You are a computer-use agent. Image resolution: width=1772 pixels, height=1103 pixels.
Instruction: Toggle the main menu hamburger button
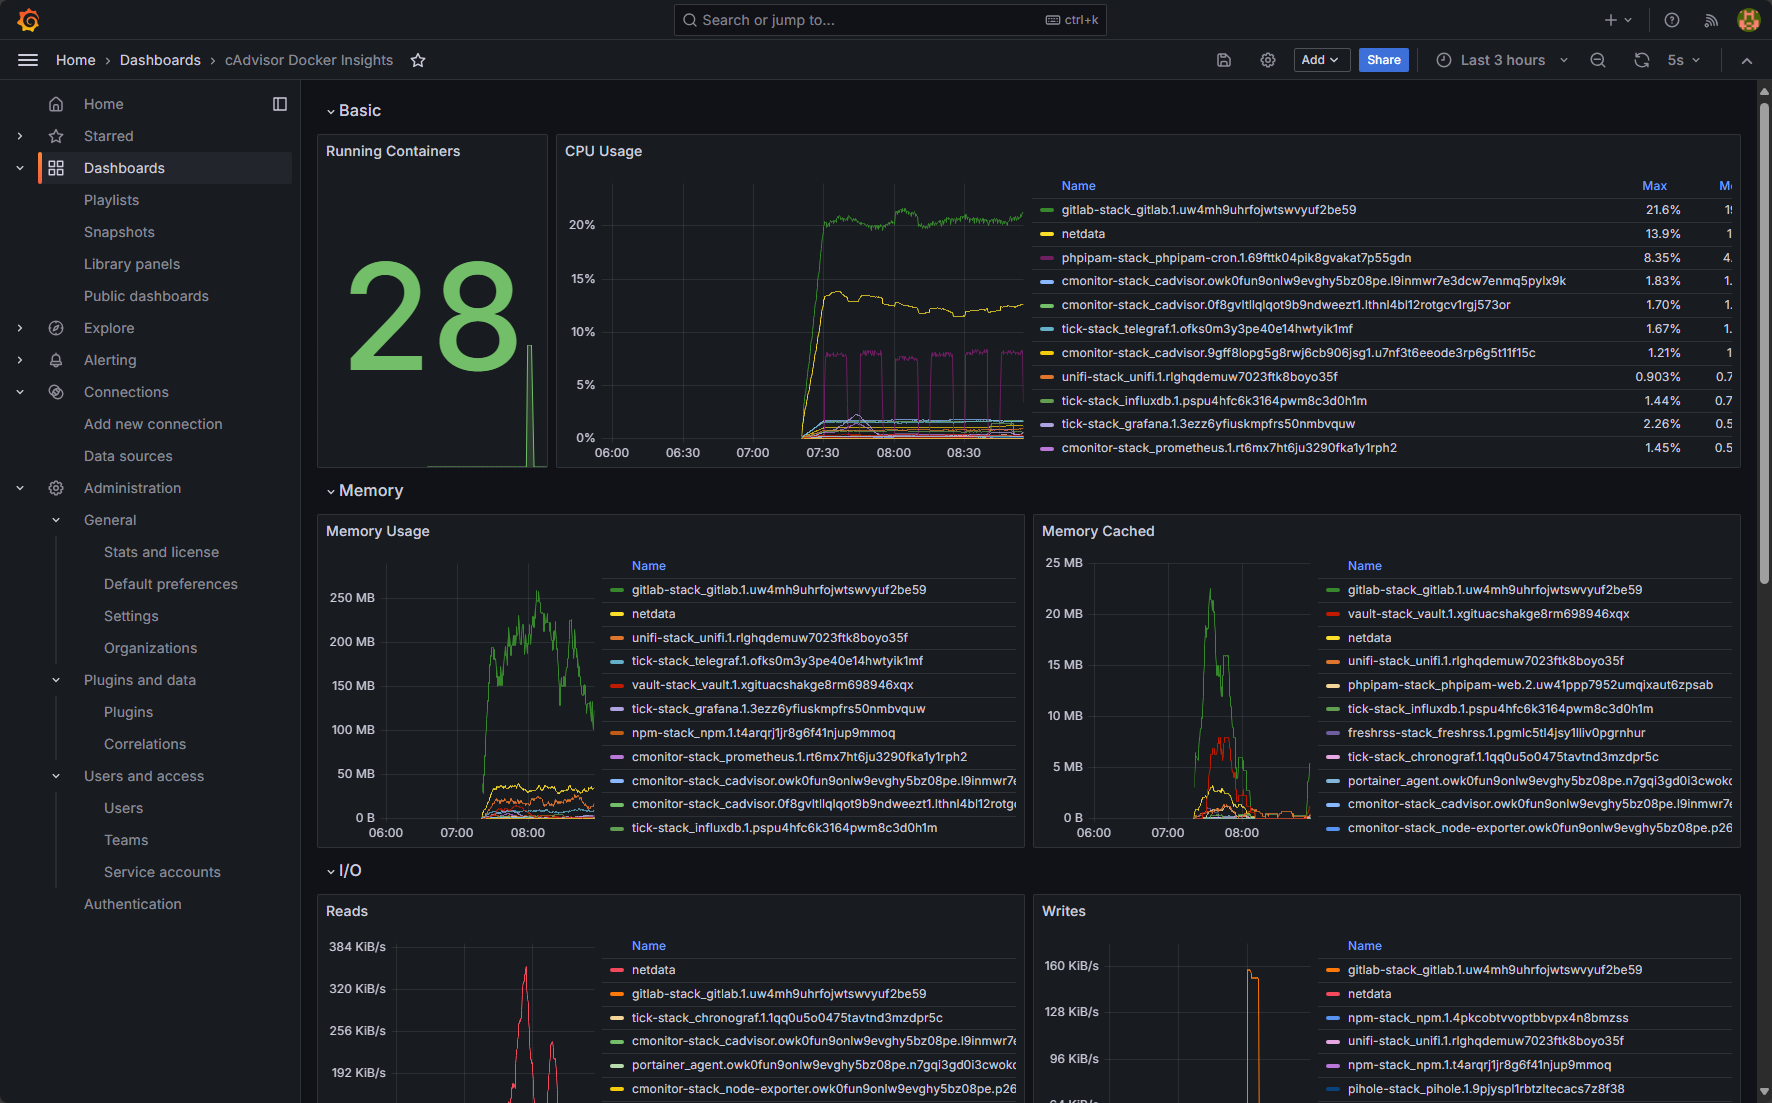click(x=28, y=60)
